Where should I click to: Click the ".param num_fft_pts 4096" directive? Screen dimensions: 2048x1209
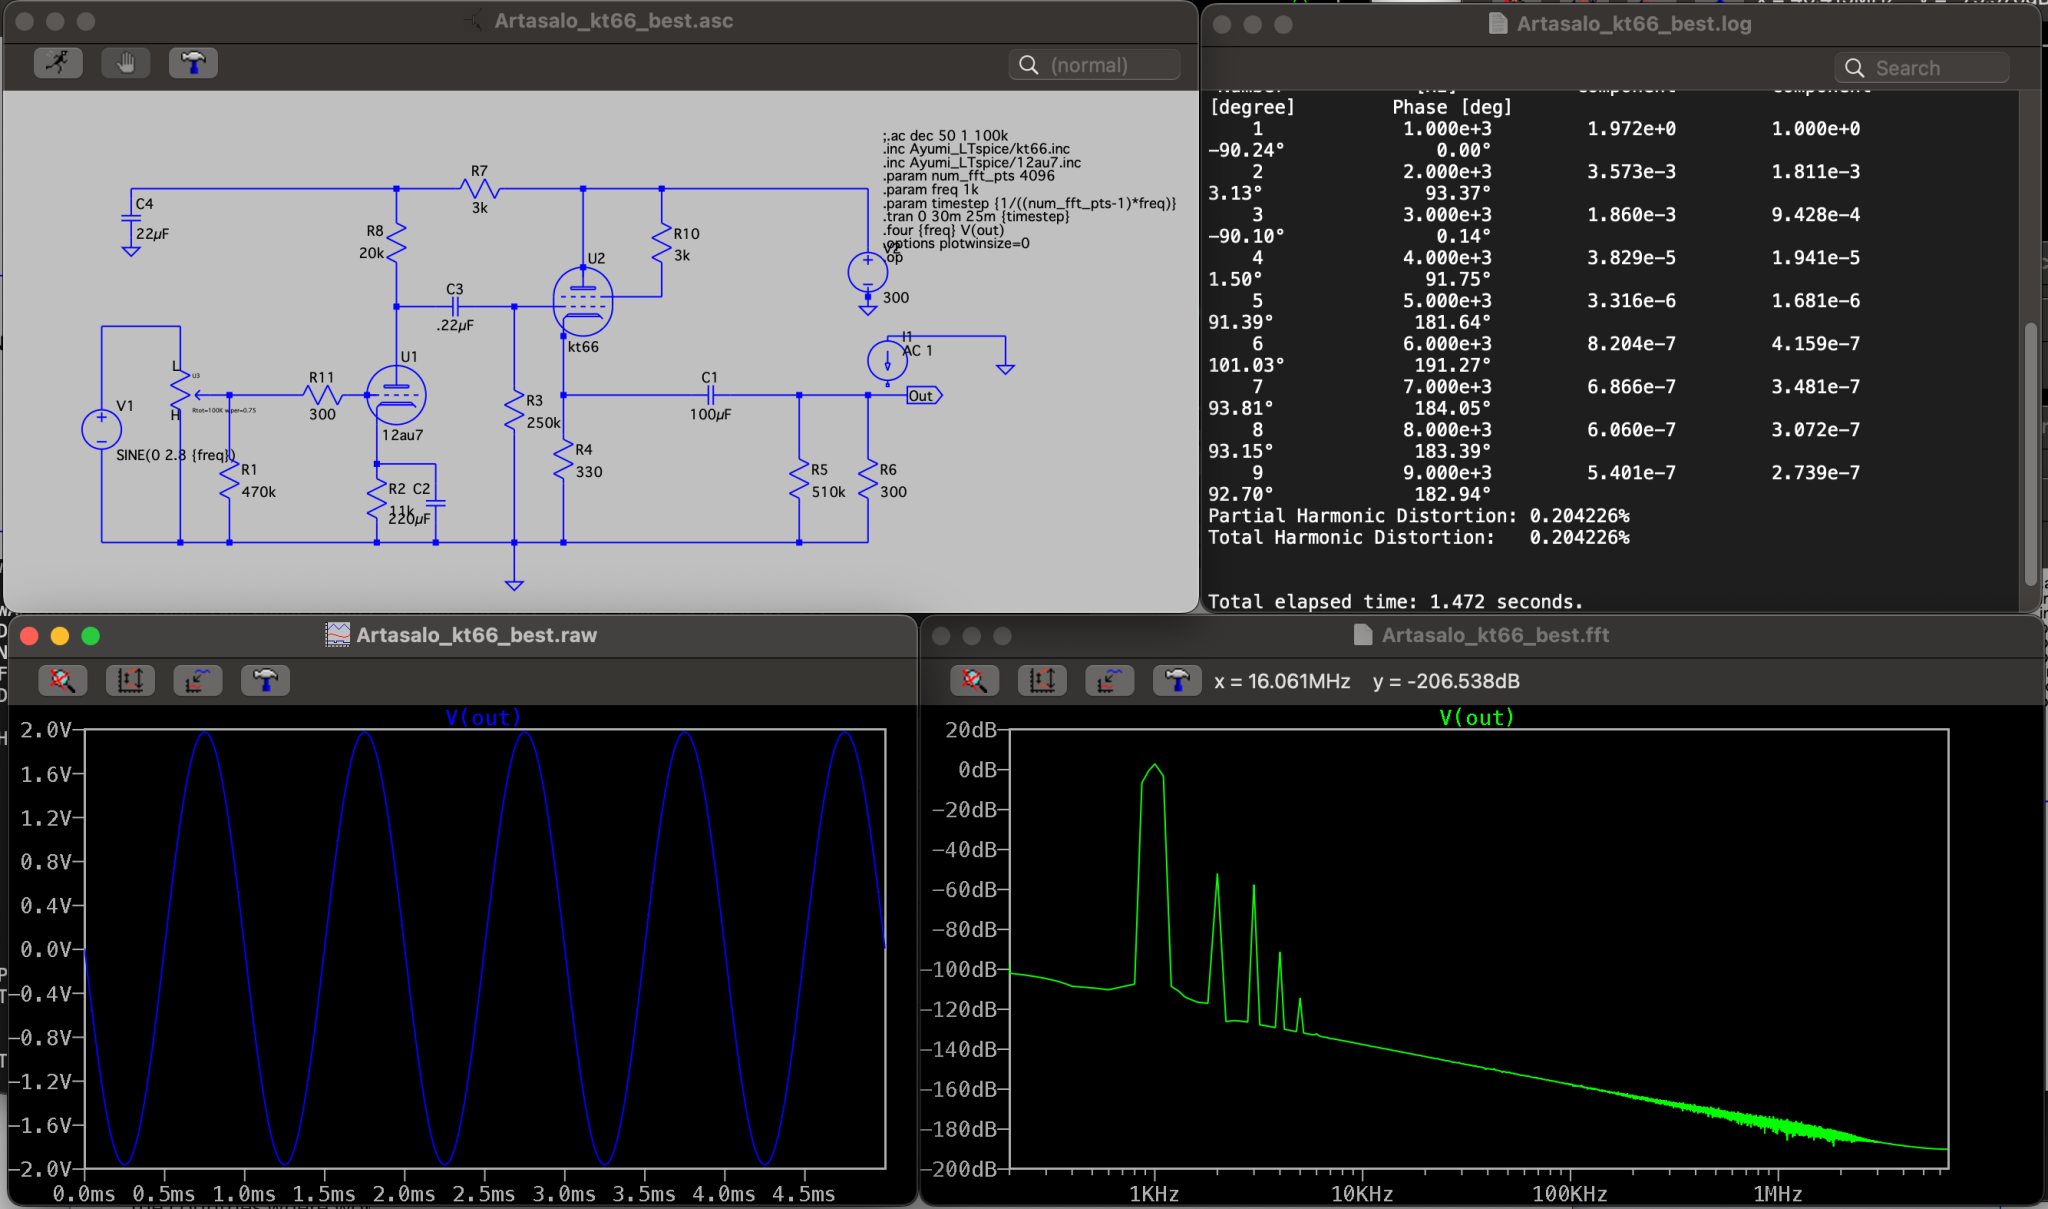(x=968, y=175)
